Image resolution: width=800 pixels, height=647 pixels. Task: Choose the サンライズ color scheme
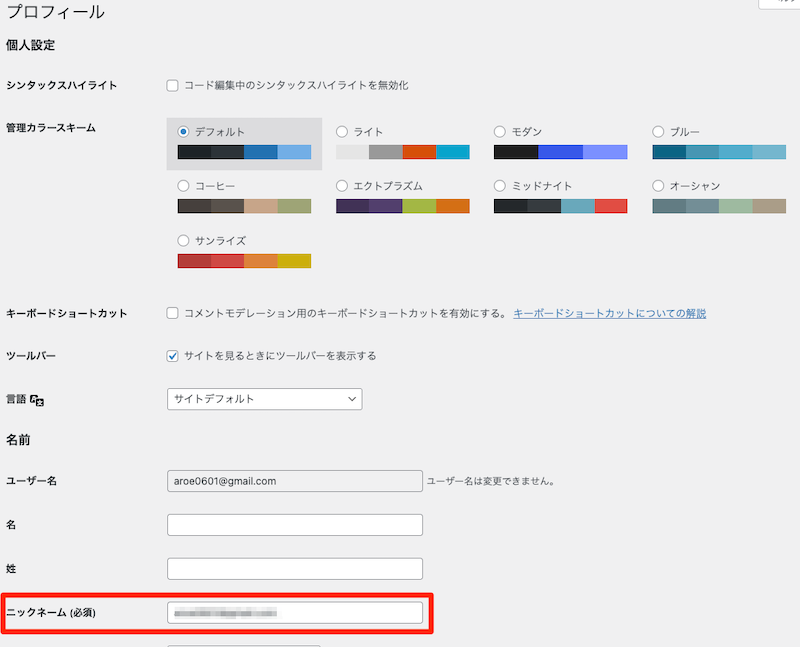[x=183, y=241]
